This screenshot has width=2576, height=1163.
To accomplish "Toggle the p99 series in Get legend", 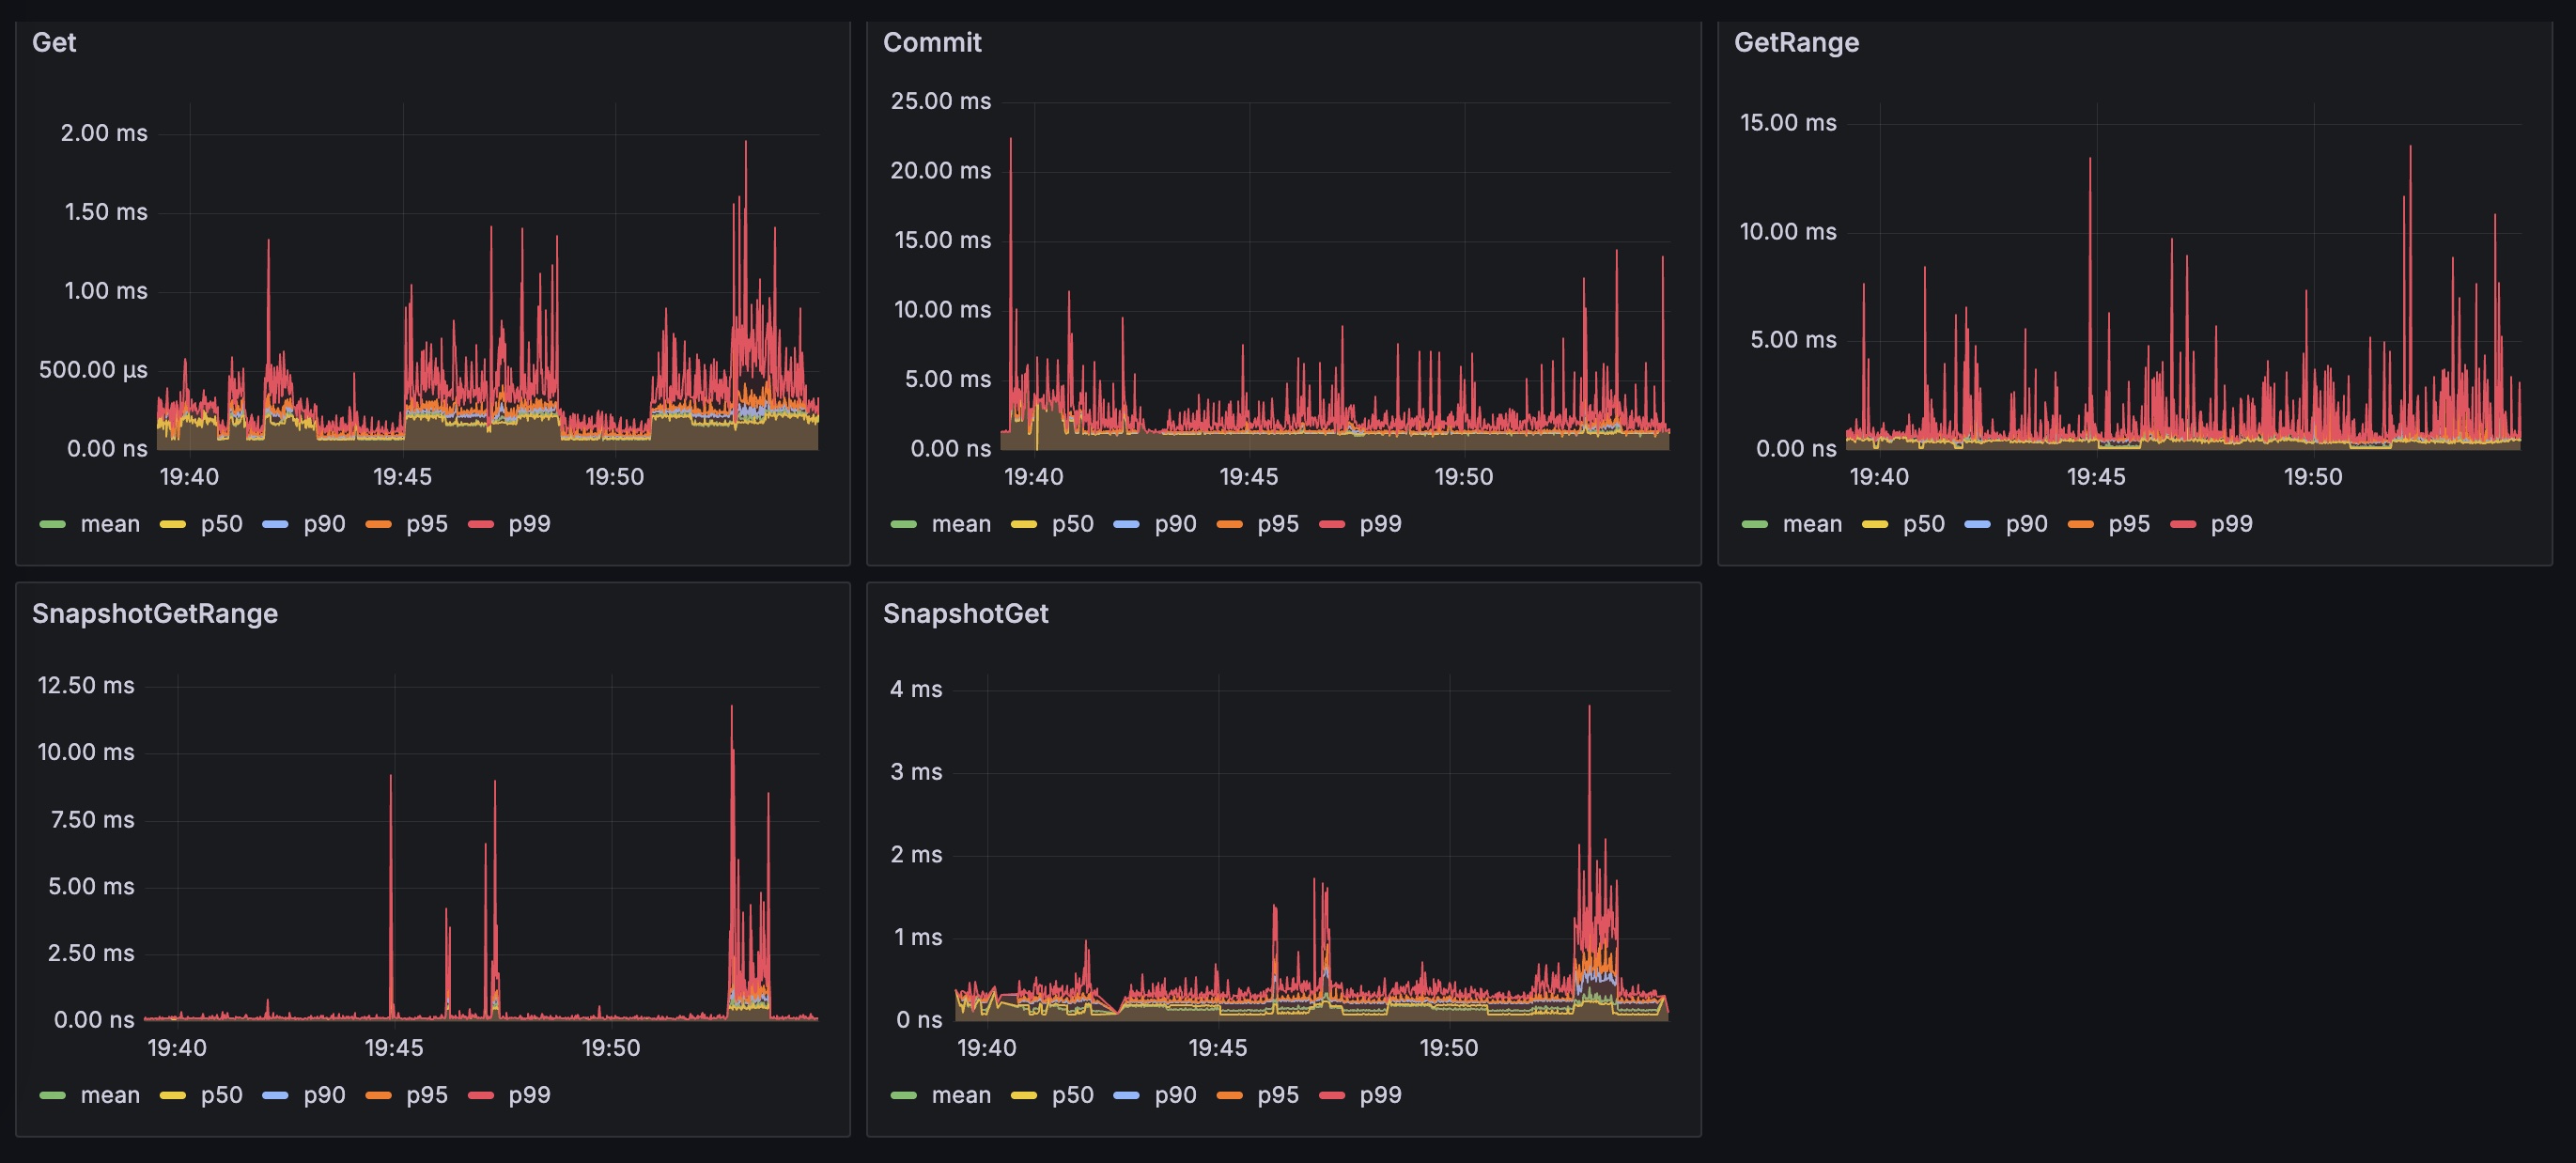I will 529,524.
